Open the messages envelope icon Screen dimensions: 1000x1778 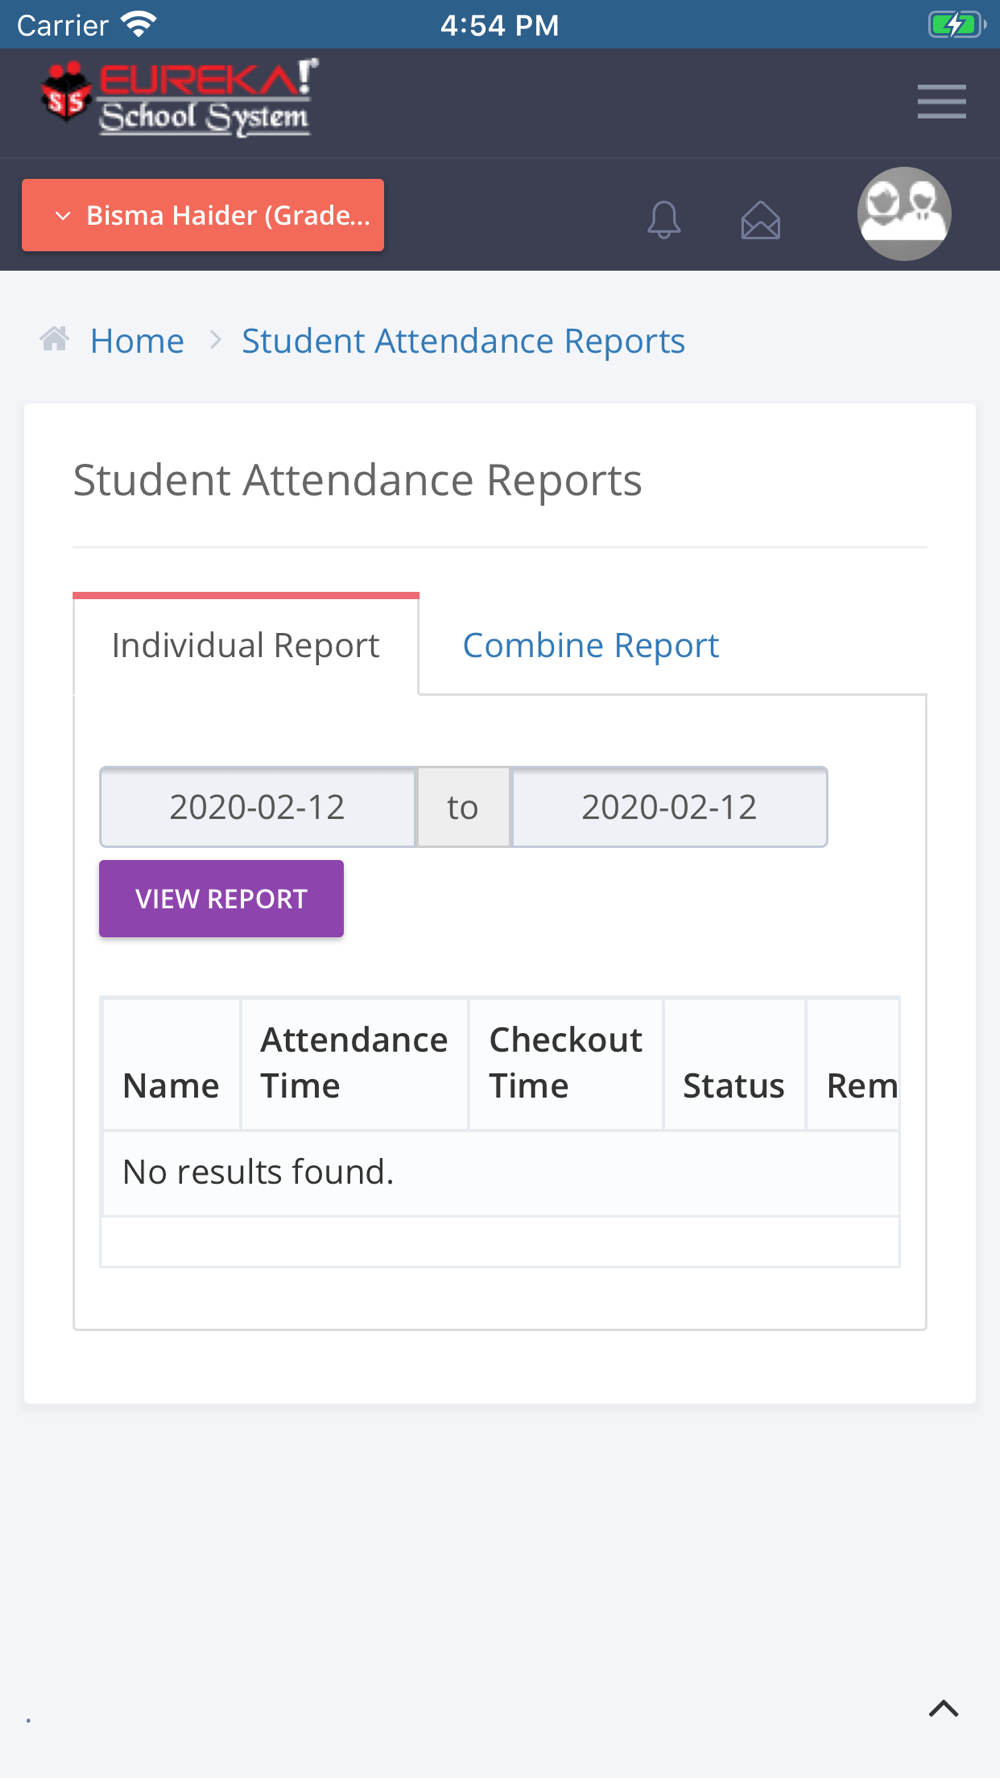(x=761, y=220)
